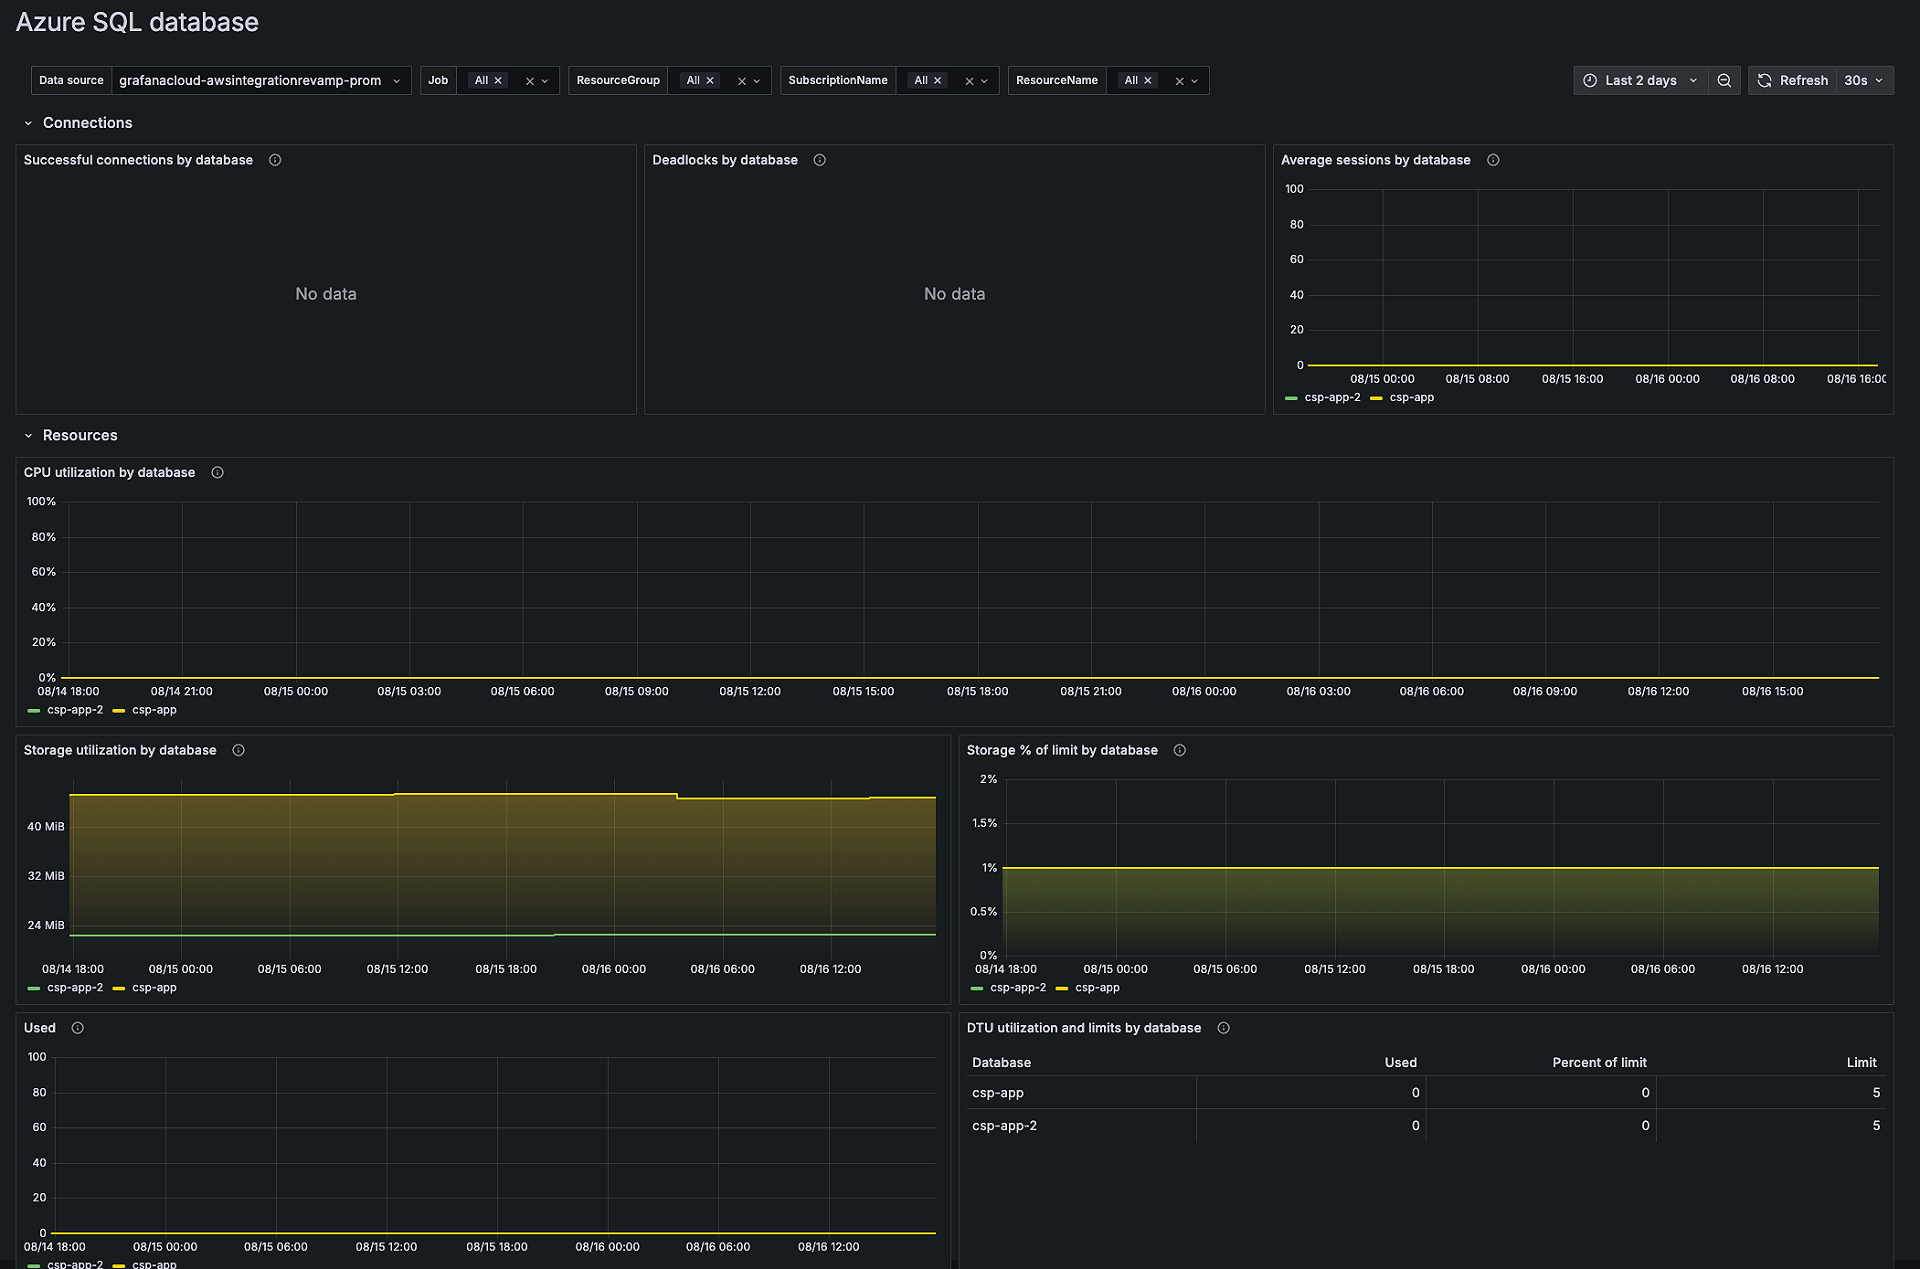Open the Average sessions by database panel title
The image size is (1920, 1269).
point(1375,160)
